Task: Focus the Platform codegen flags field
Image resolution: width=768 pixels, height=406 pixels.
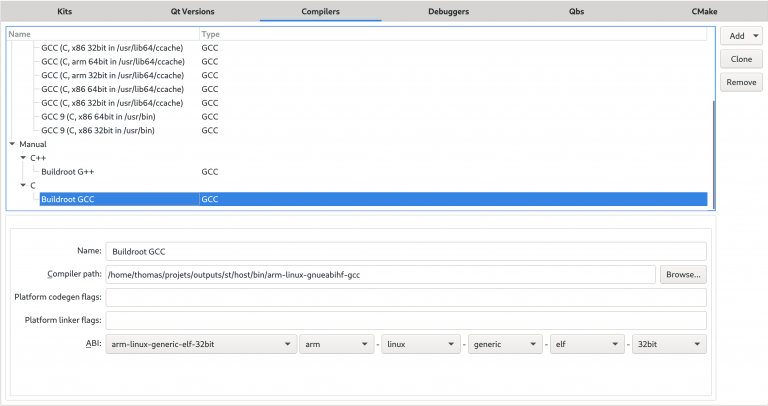Action: click(406, 297)
